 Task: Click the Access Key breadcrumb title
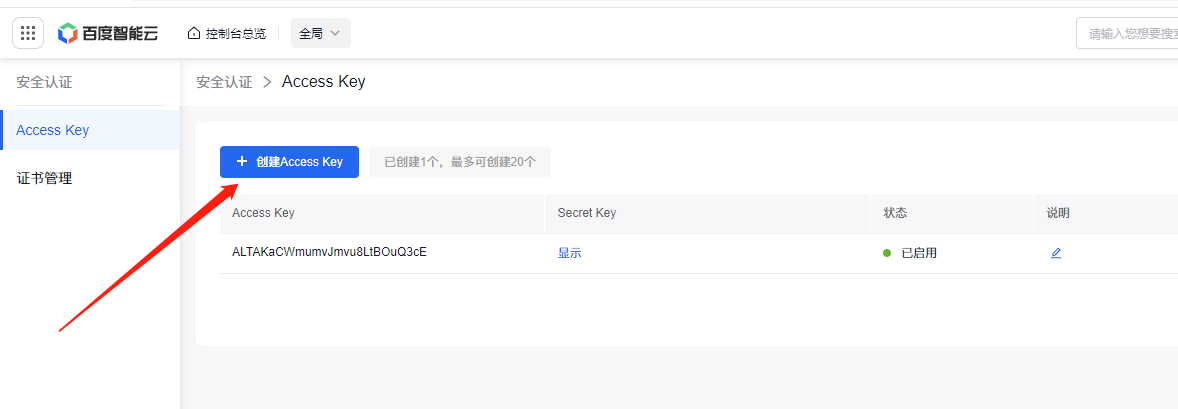coord(323,82)
